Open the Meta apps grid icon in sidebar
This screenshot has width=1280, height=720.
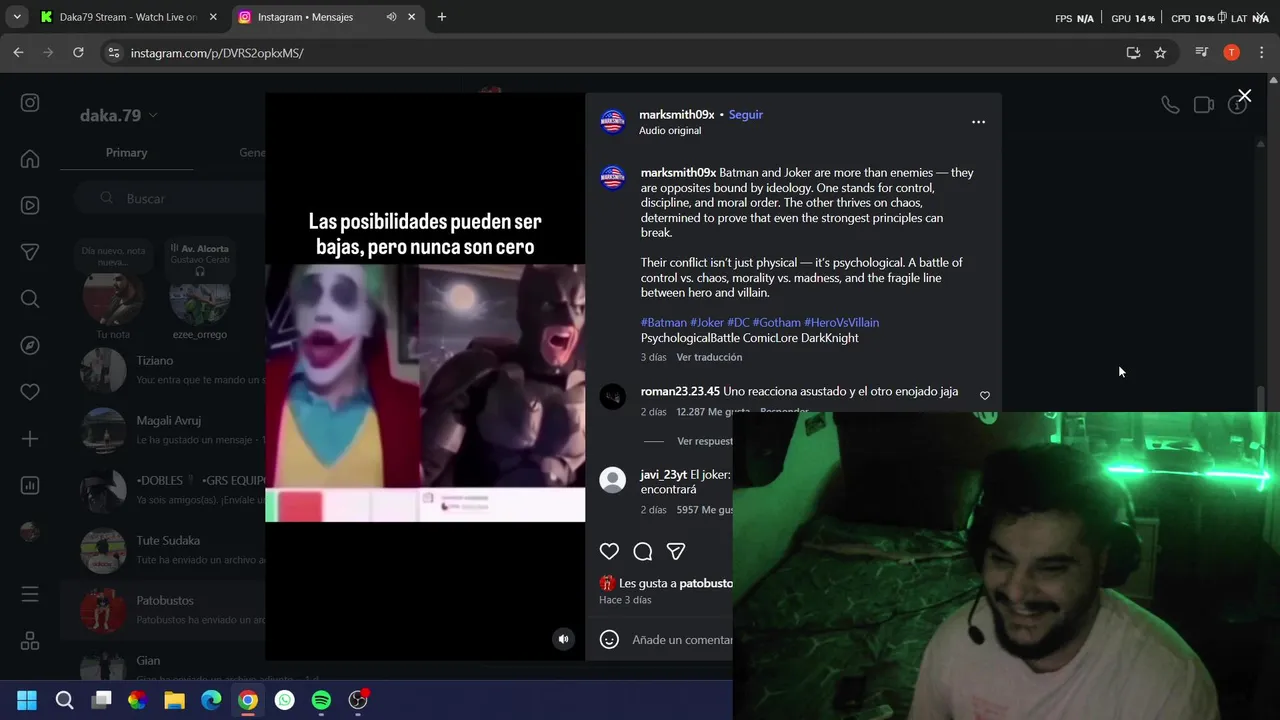[30, 641]
